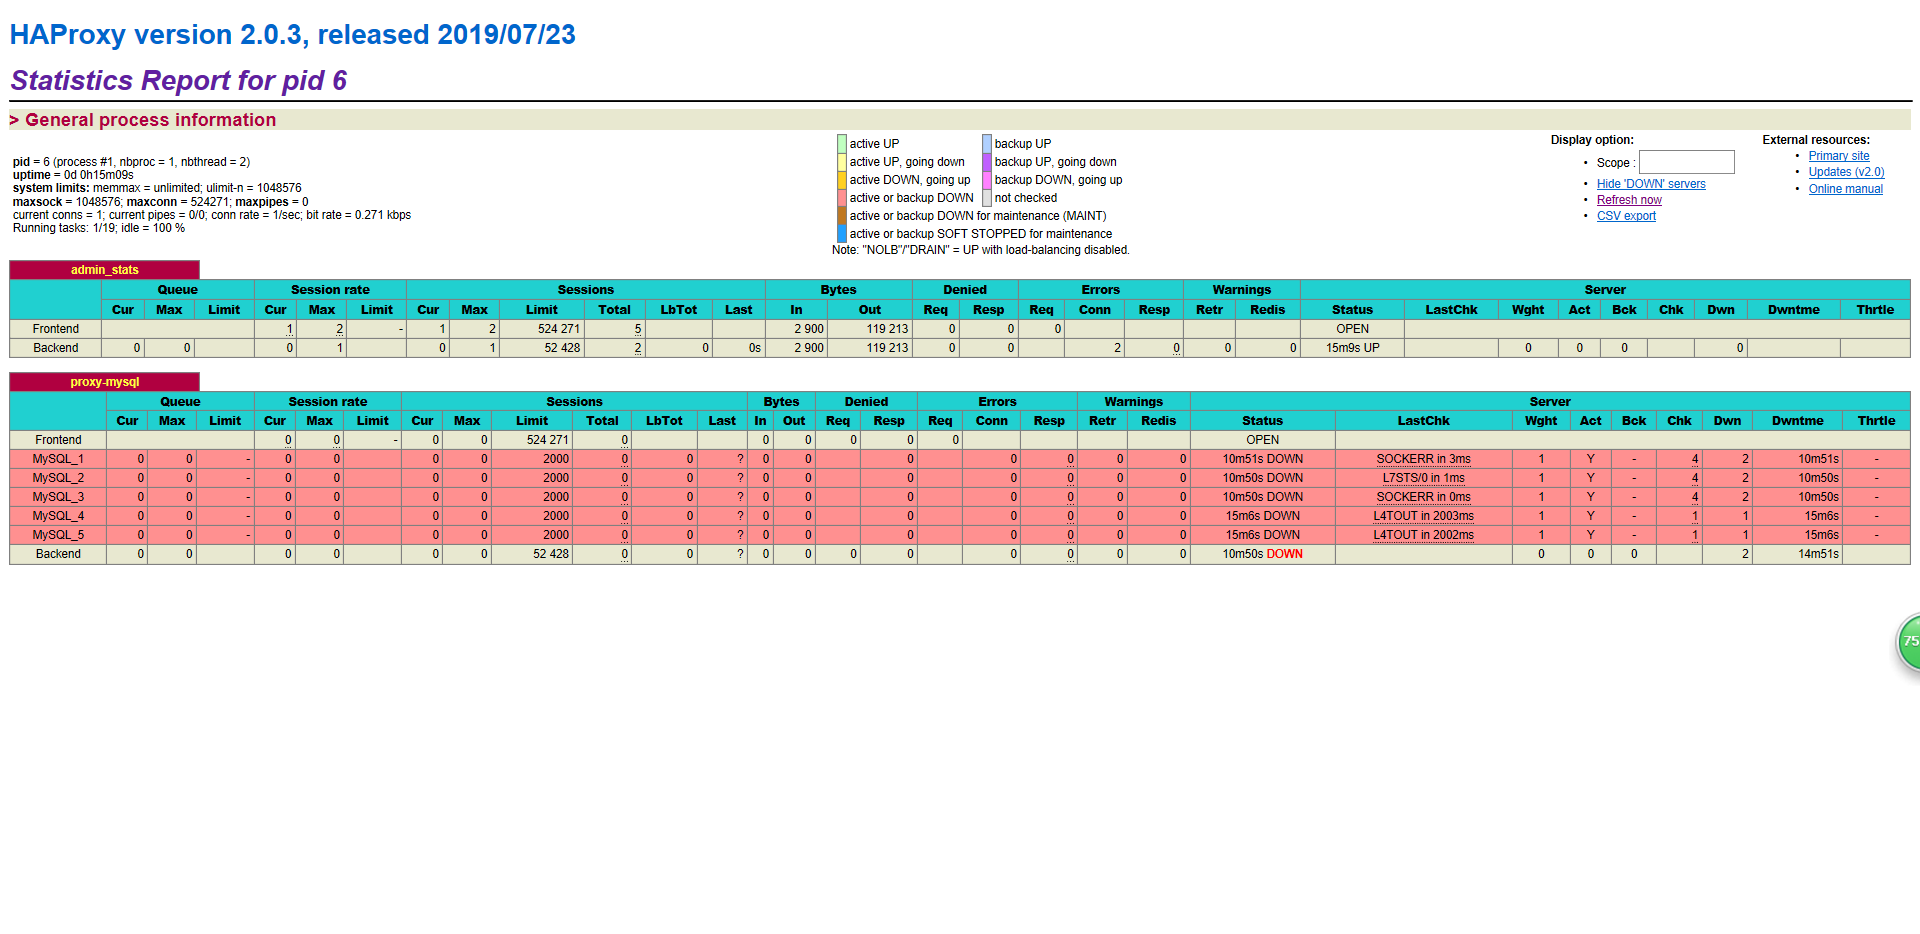Viewport: 1920px width, 934px height.
Task: Click proxy-mysql Frontend session limit 524 271
Action: [x=547, y=440]
